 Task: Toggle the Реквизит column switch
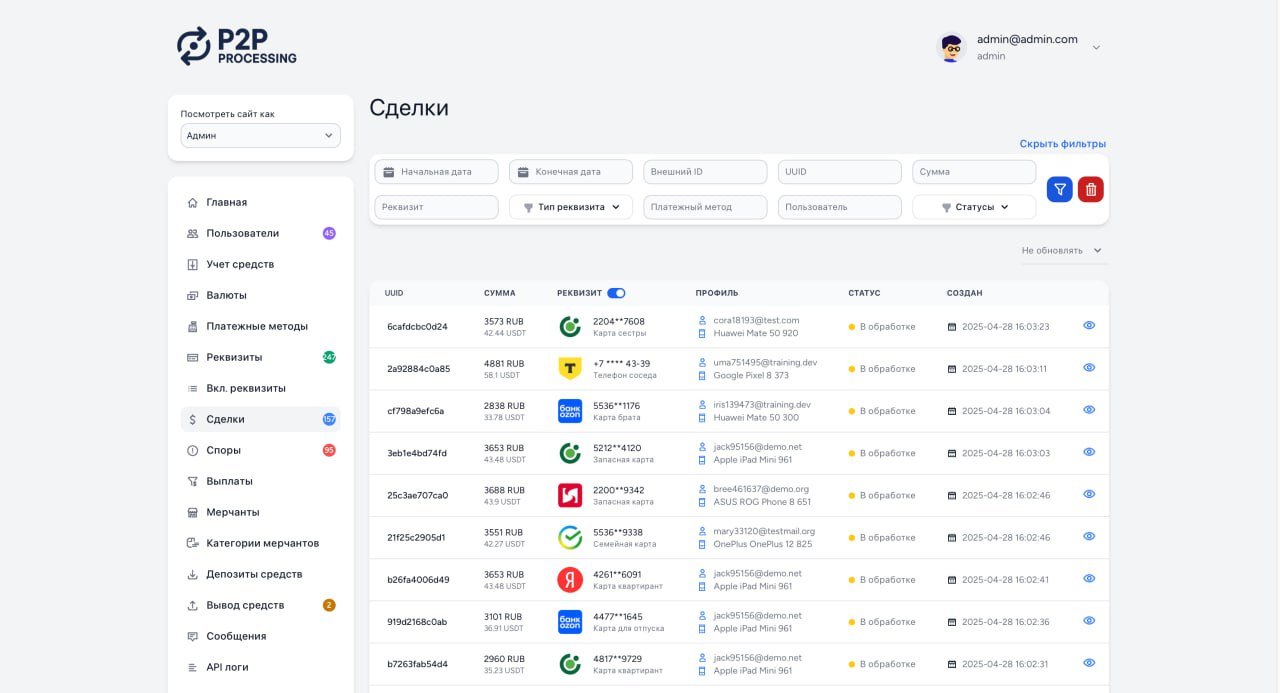616,293
